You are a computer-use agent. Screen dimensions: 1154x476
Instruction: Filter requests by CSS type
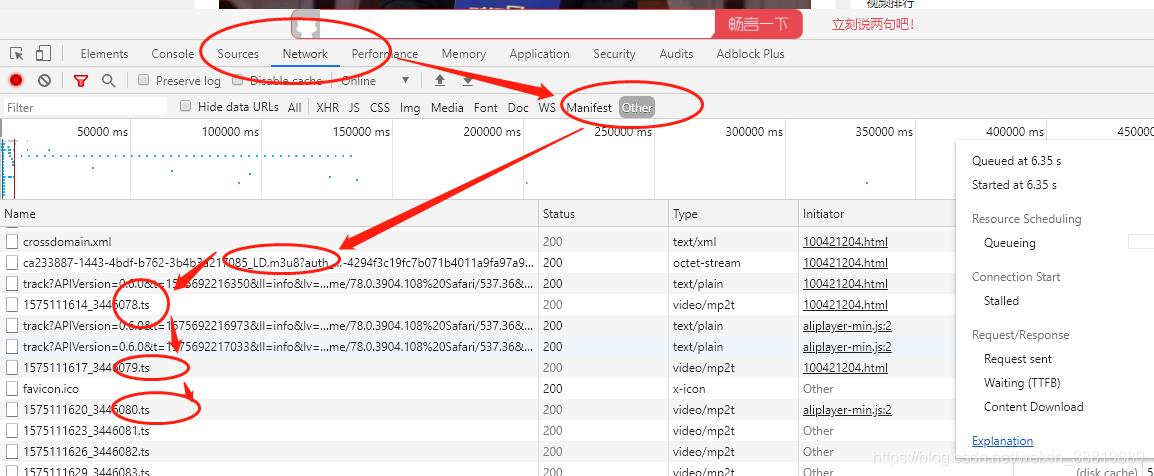380,107
